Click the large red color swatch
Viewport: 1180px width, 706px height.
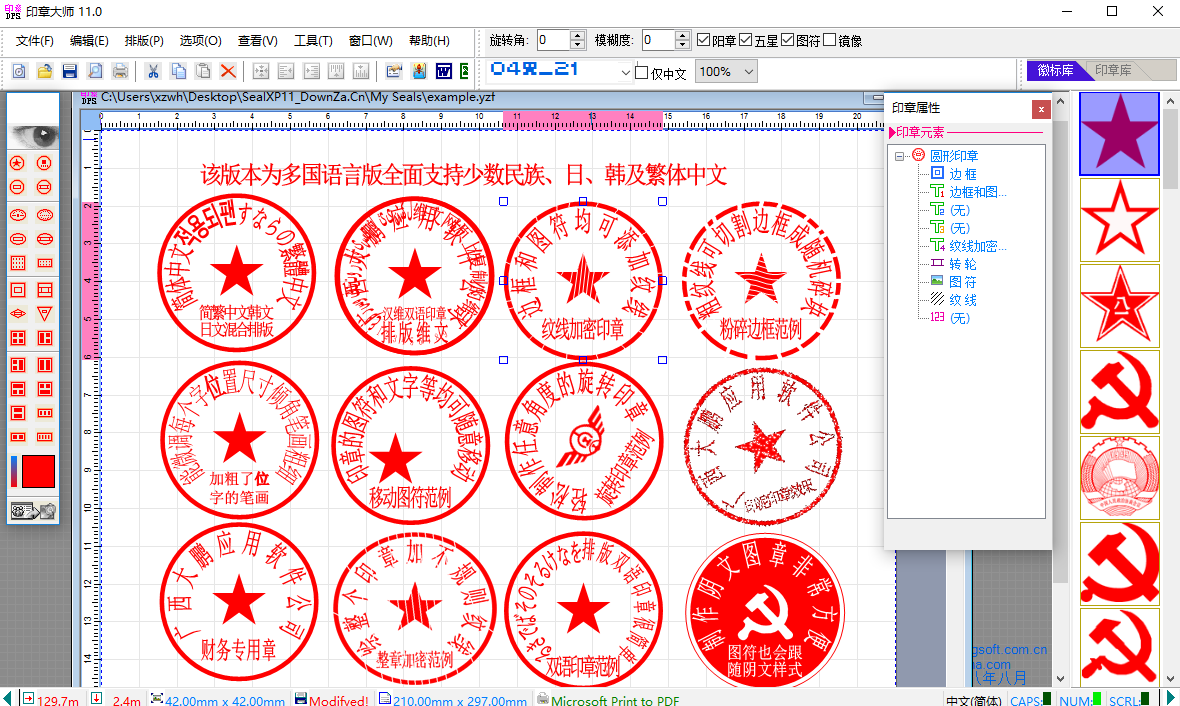click(x=38, y=472)
